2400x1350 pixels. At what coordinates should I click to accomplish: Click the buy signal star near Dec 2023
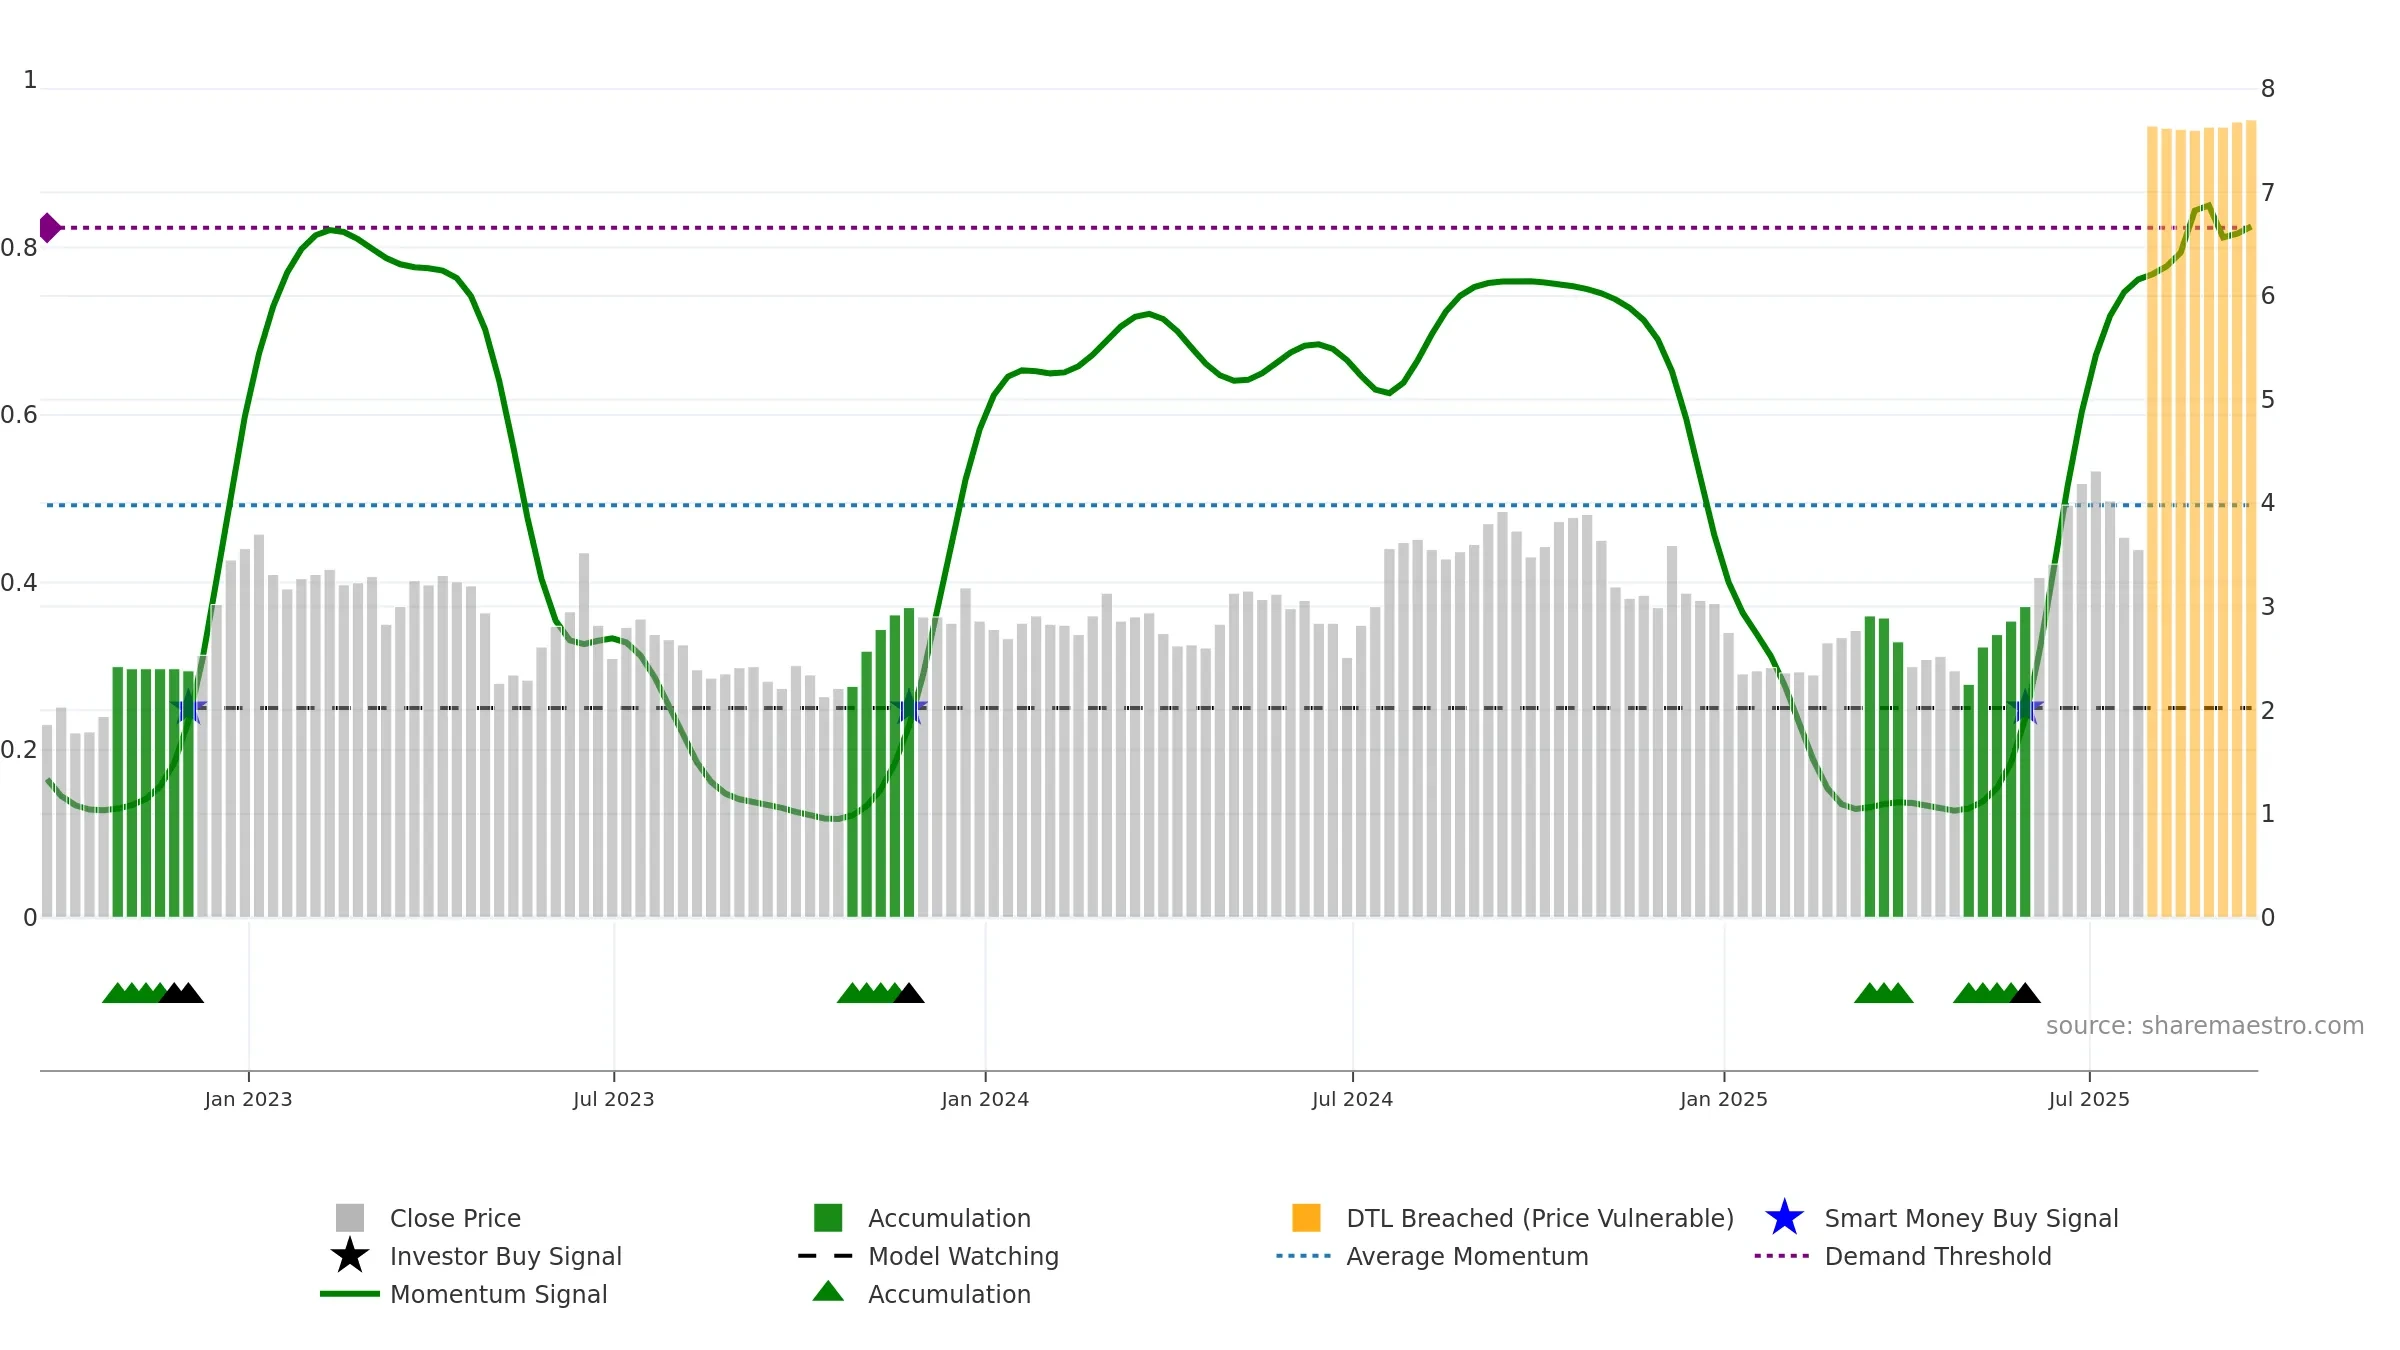click(x=909, y=708)
